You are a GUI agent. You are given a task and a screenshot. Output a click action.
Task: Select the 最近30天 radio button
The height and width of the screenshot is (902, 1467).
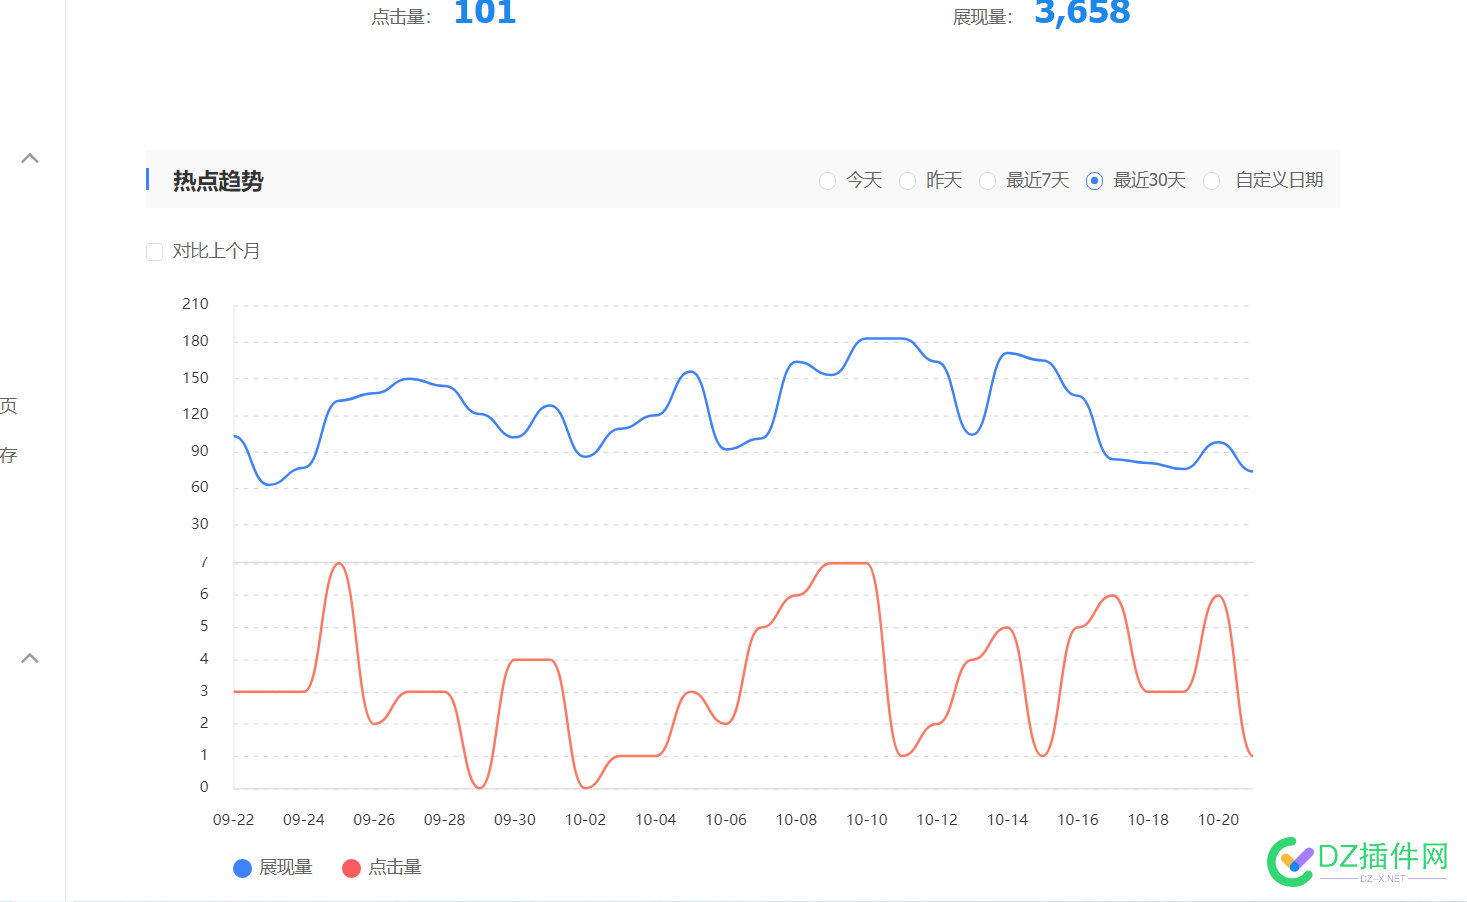[1094, 181]
